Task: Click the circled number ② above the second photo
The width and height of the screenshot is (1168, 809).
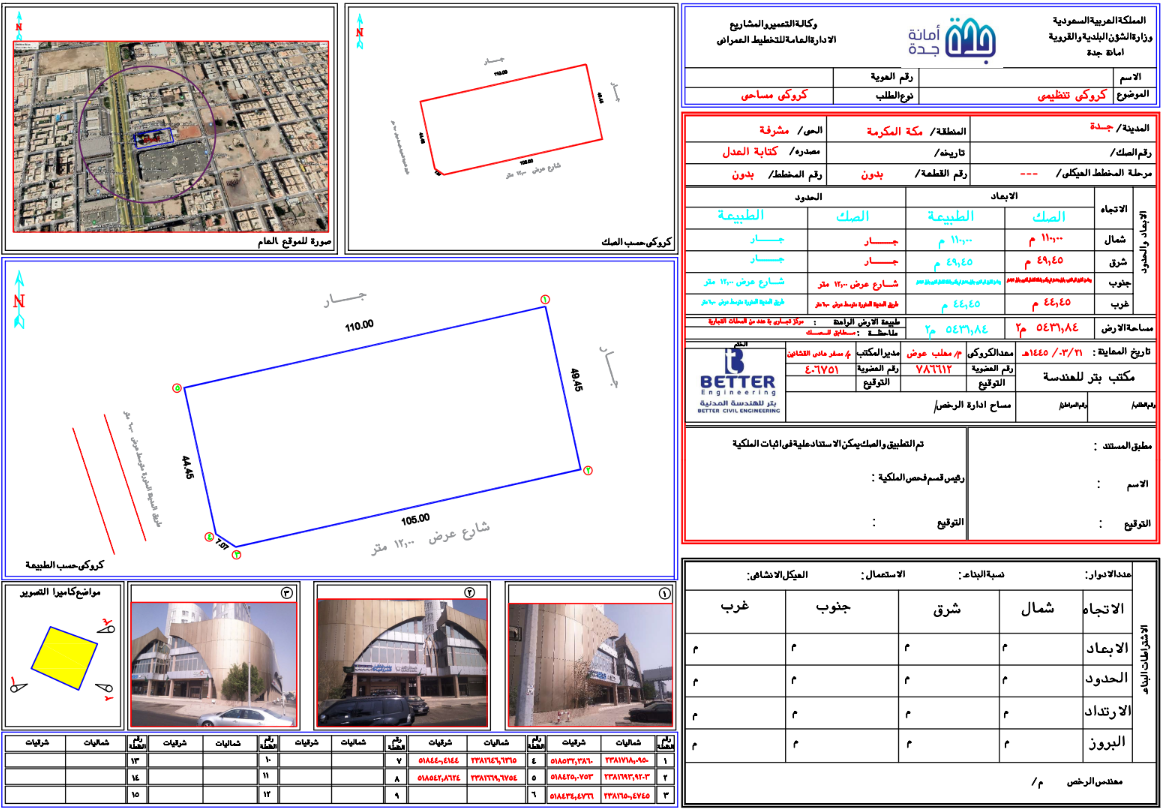Action: [469, 592]
